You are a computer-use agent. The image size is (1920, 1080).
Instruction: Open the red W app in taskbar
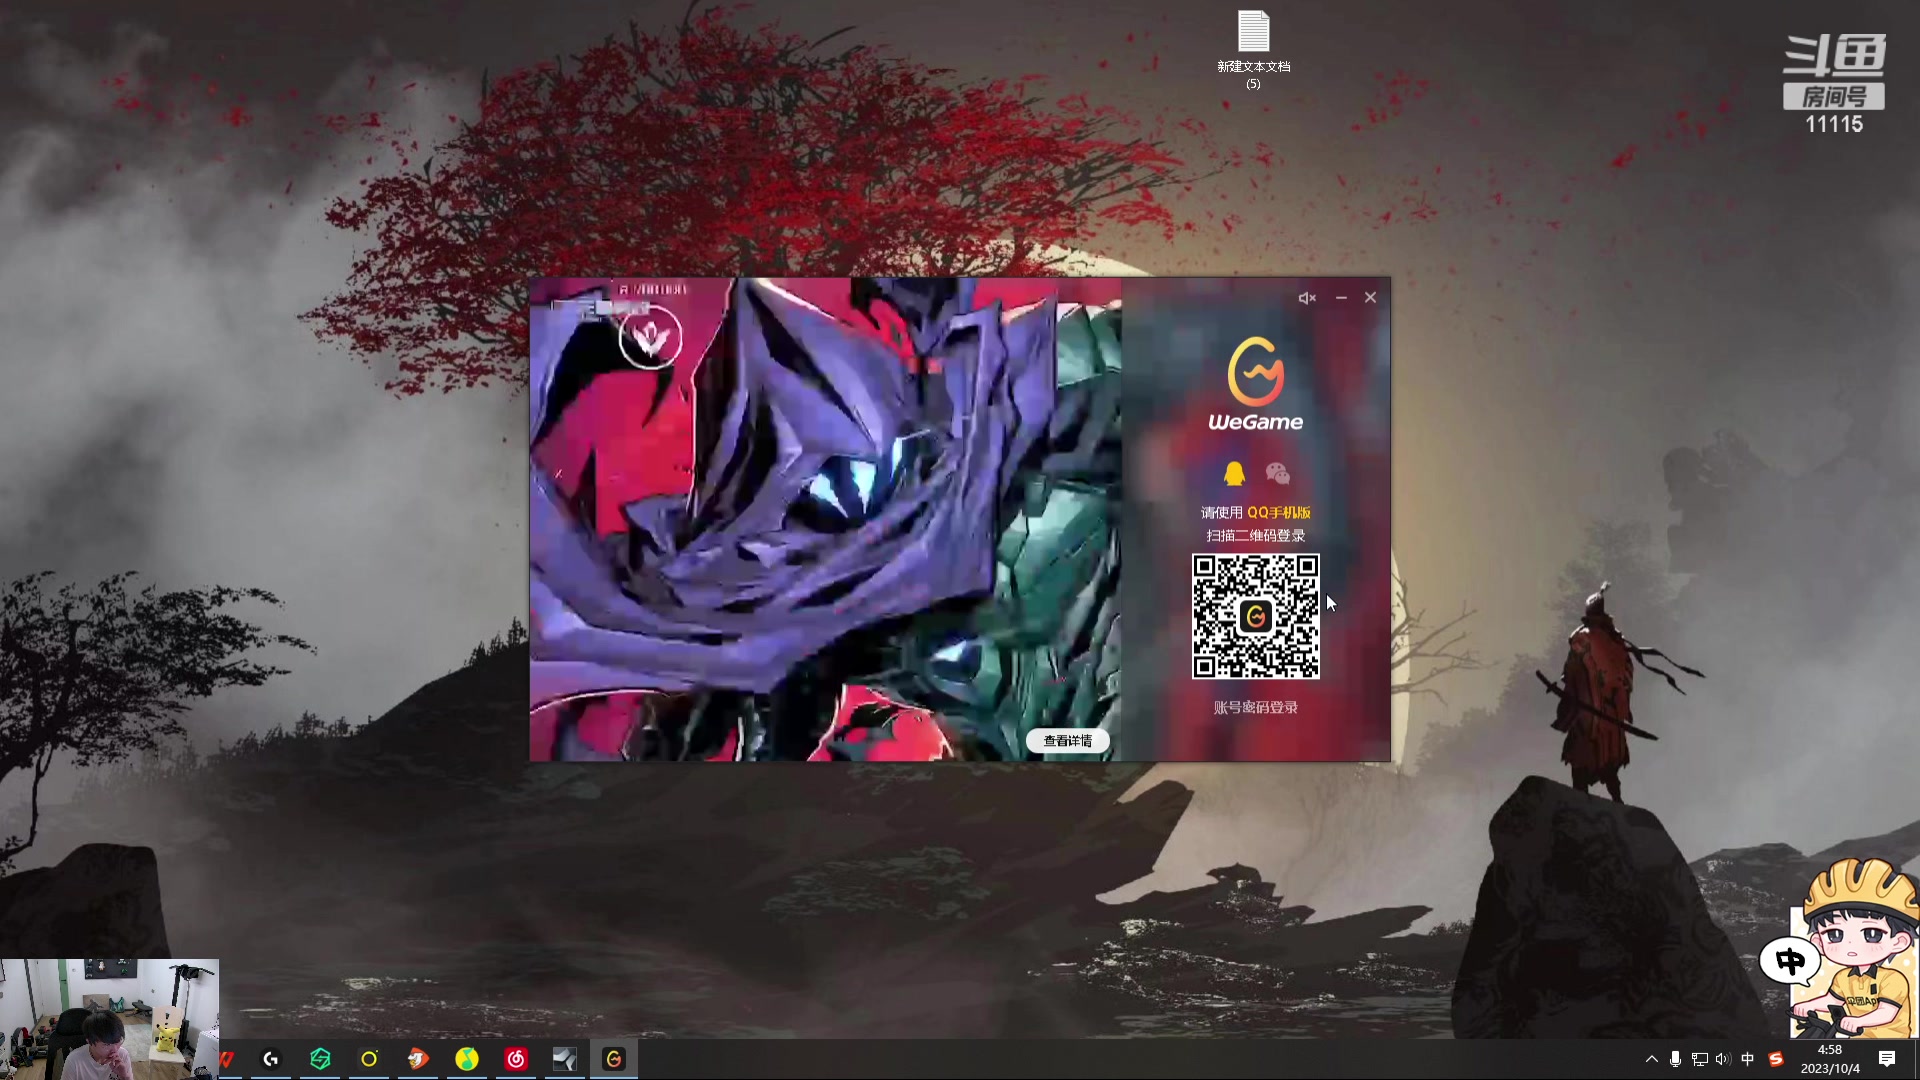(228, 1059)
